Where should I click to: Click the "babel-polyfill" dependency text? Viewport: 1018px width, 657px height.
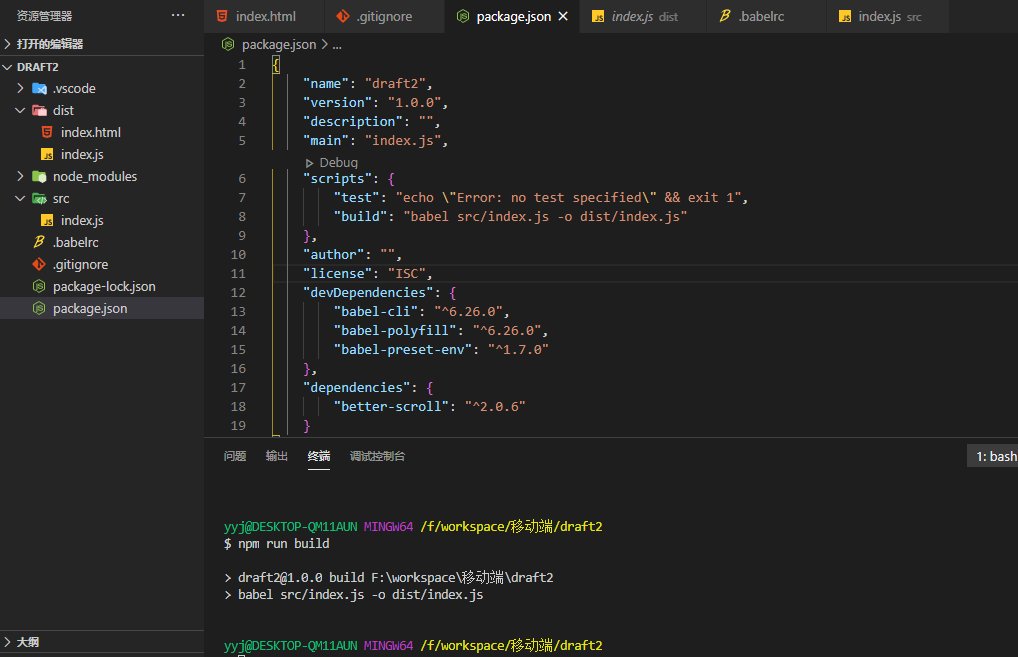click(395, 330)
